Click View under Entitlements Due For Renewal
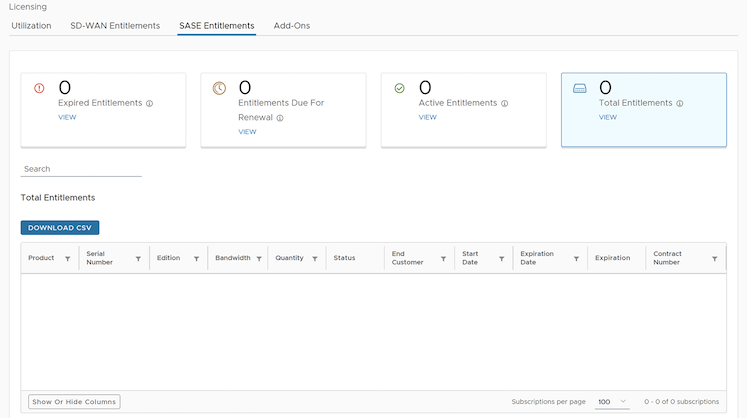This screenshot has width=747, height=418. 247,131
